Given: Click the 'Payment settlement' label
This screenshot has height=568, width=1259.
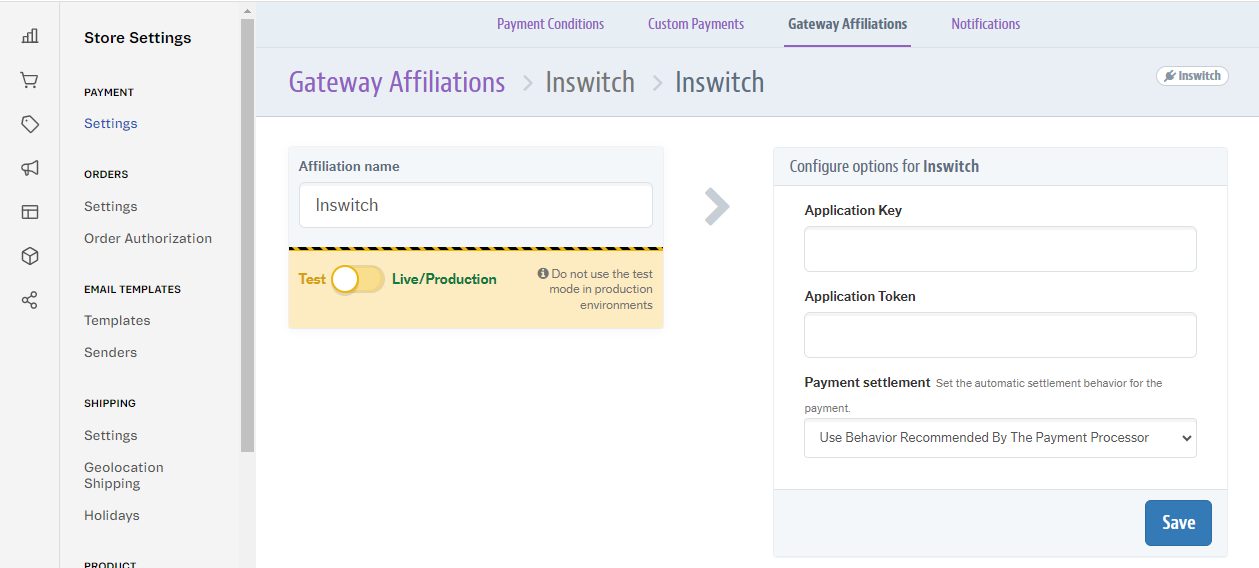Looking at the screenshot, I should 867,383.
